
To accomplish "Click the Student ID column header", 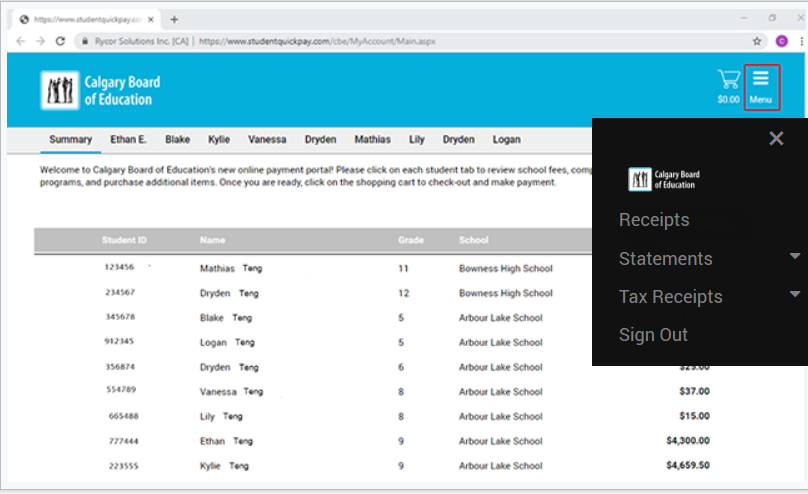I will pyautogui.click(x=124, y=240).
